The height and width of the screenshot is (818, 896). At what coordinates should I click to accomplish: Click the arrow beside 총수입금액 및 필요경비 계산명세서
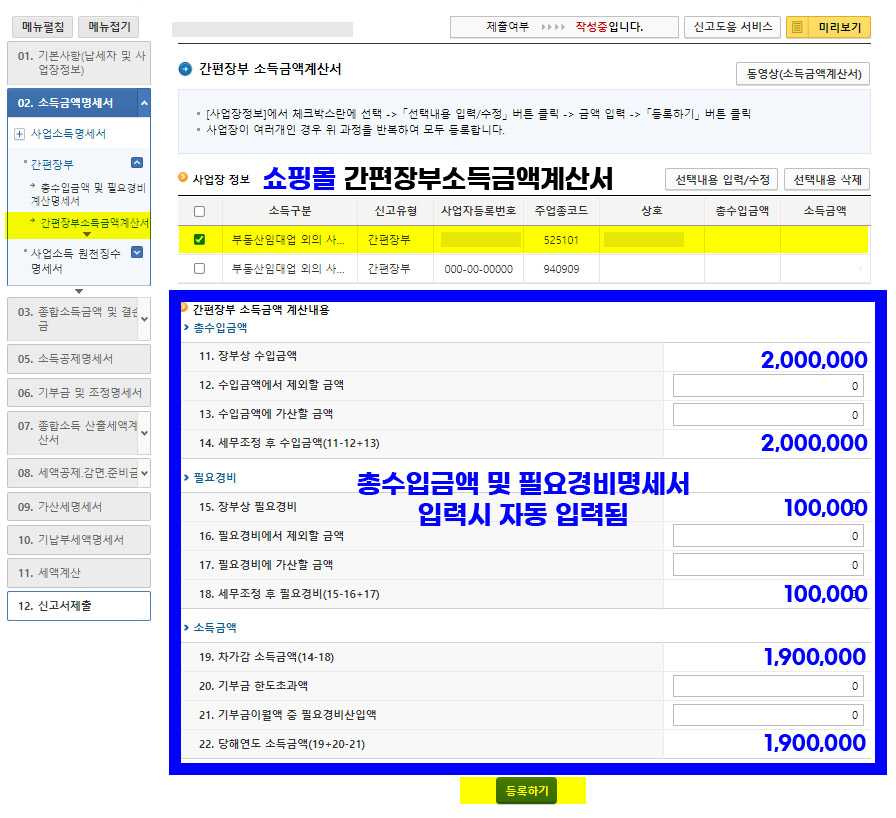pyautogui.click(x=32, y=185)
